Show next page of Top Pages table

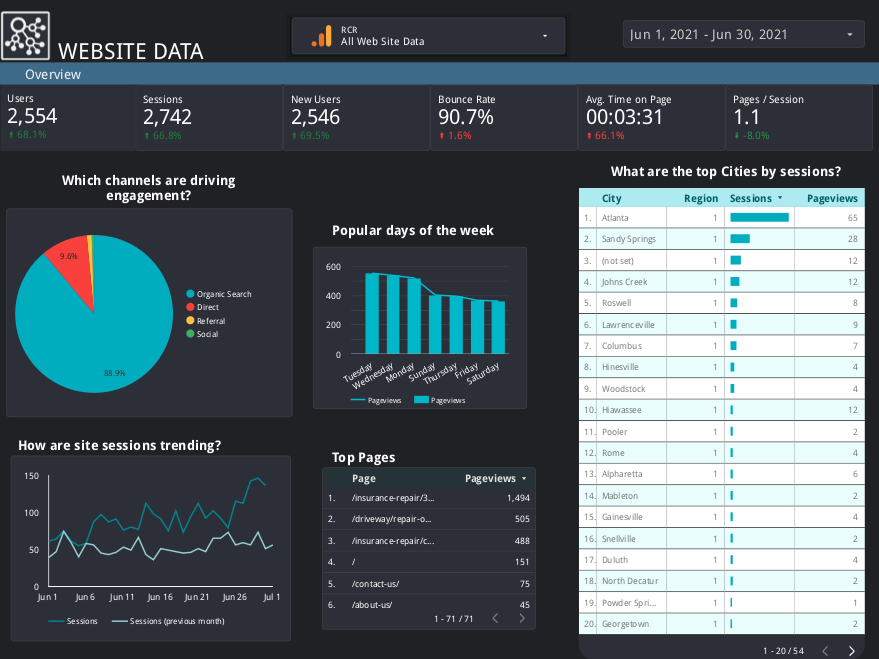522,618
